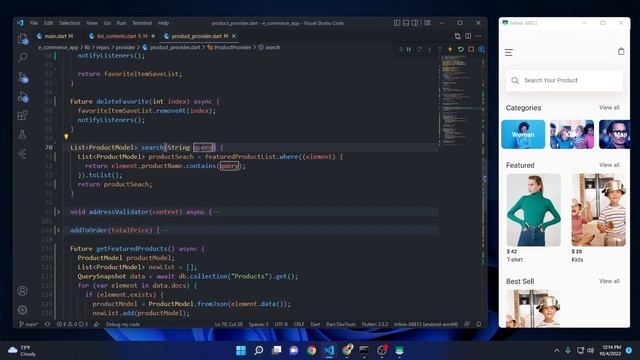Image resolution: width=640 pixels, height=360 pixels.
Task: Click the split editor right icon
Action: pyautogui.click(x=468, y=36)
